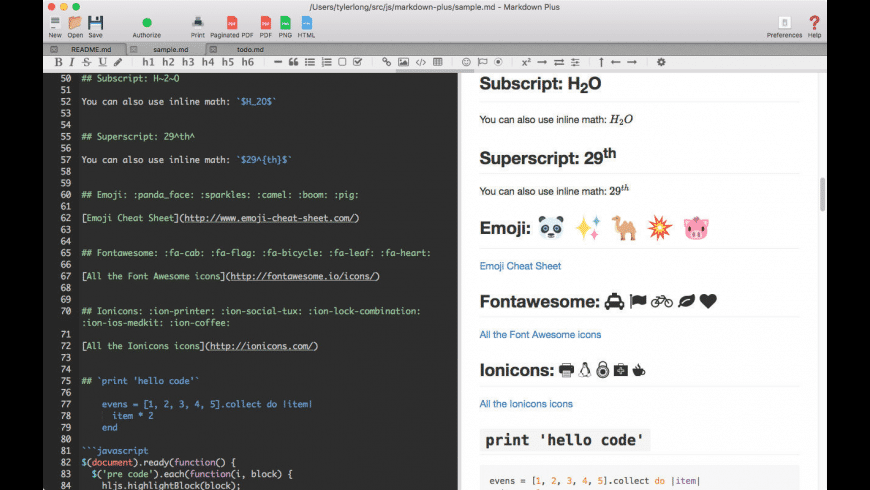Insert a Fontawesome icon with the toolbar flag
The image size is (870, 490).
[482, 62]
